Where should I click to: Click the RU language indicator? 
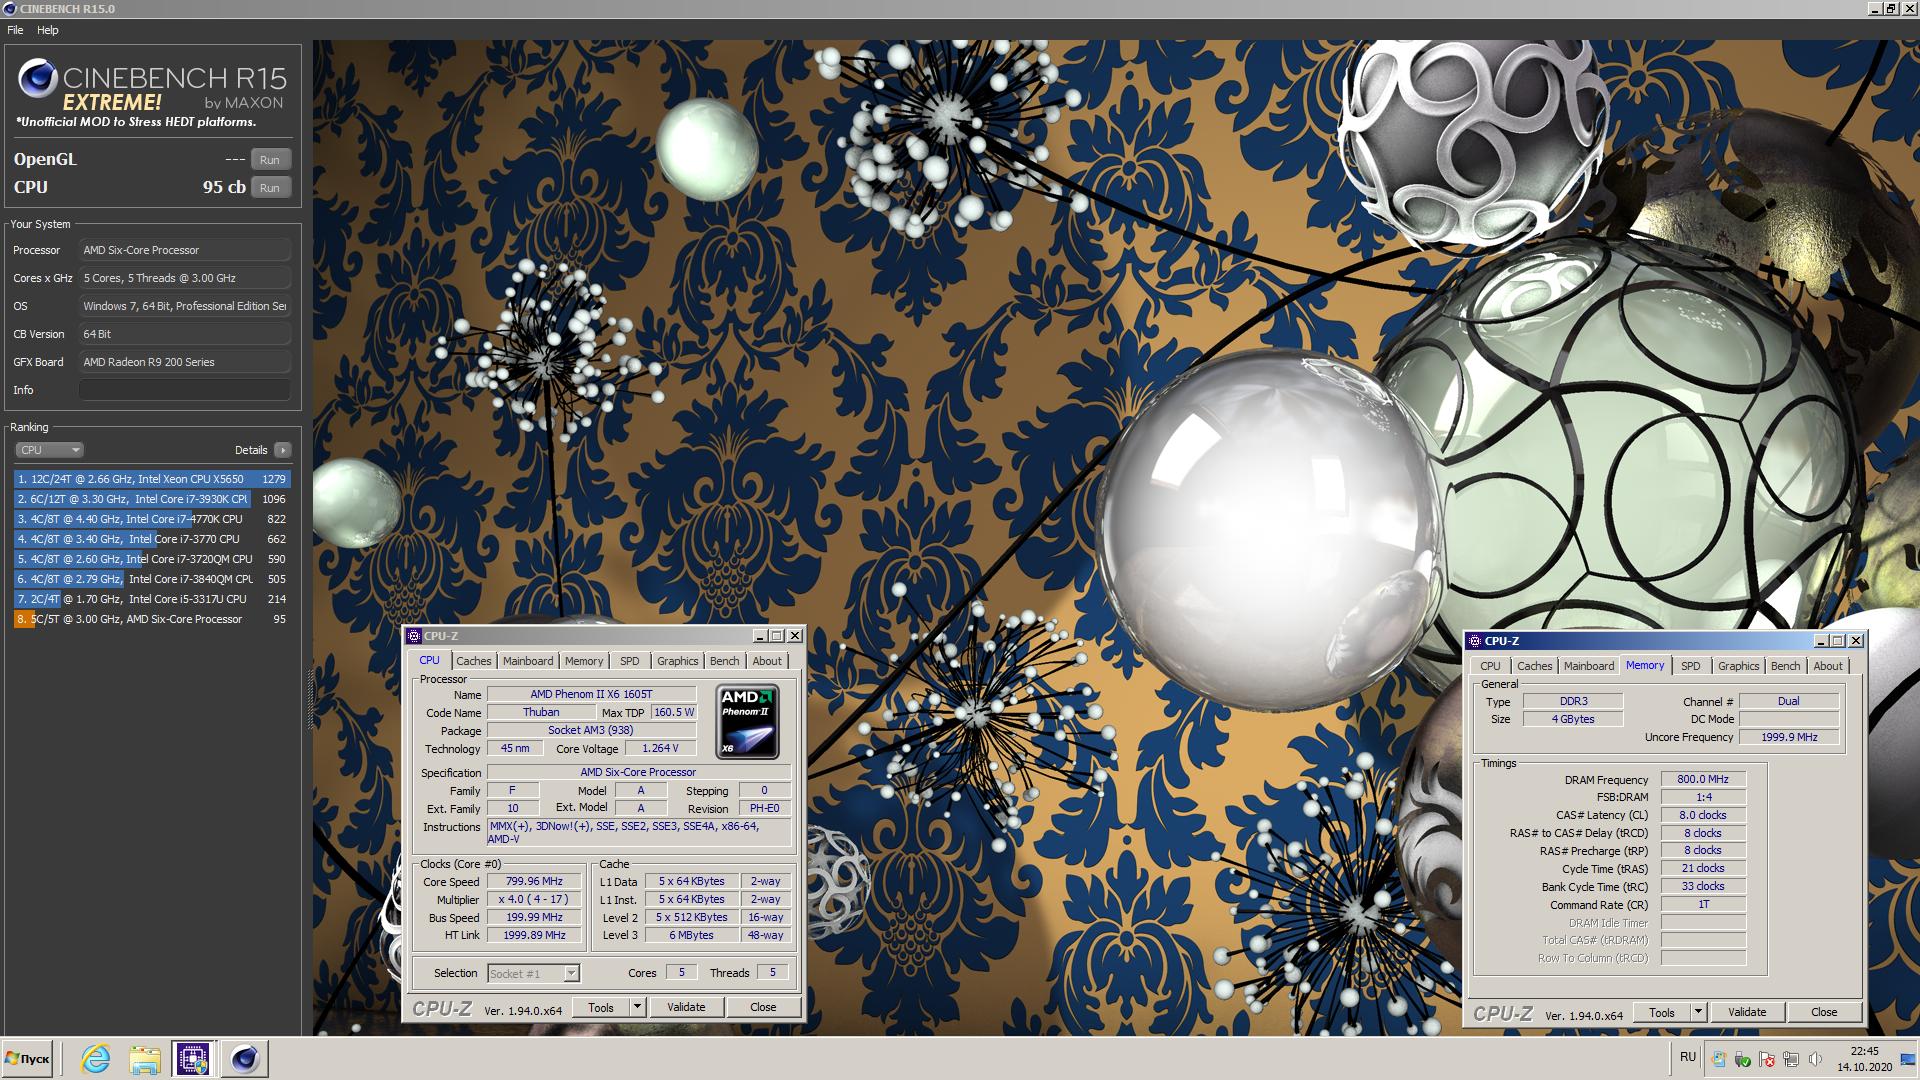[x=1688, y=1057]
